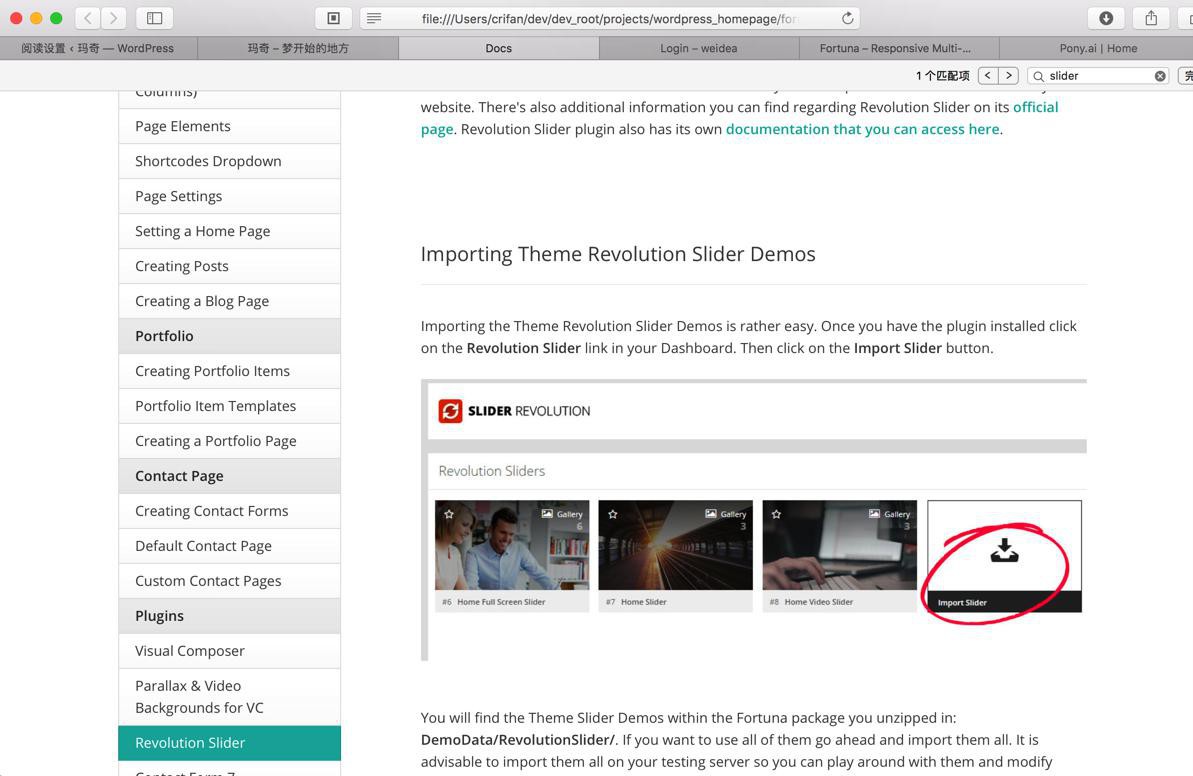Click the '1 个匹配项' match count text
The image size is (1193, 776).
tap(942, 75)
